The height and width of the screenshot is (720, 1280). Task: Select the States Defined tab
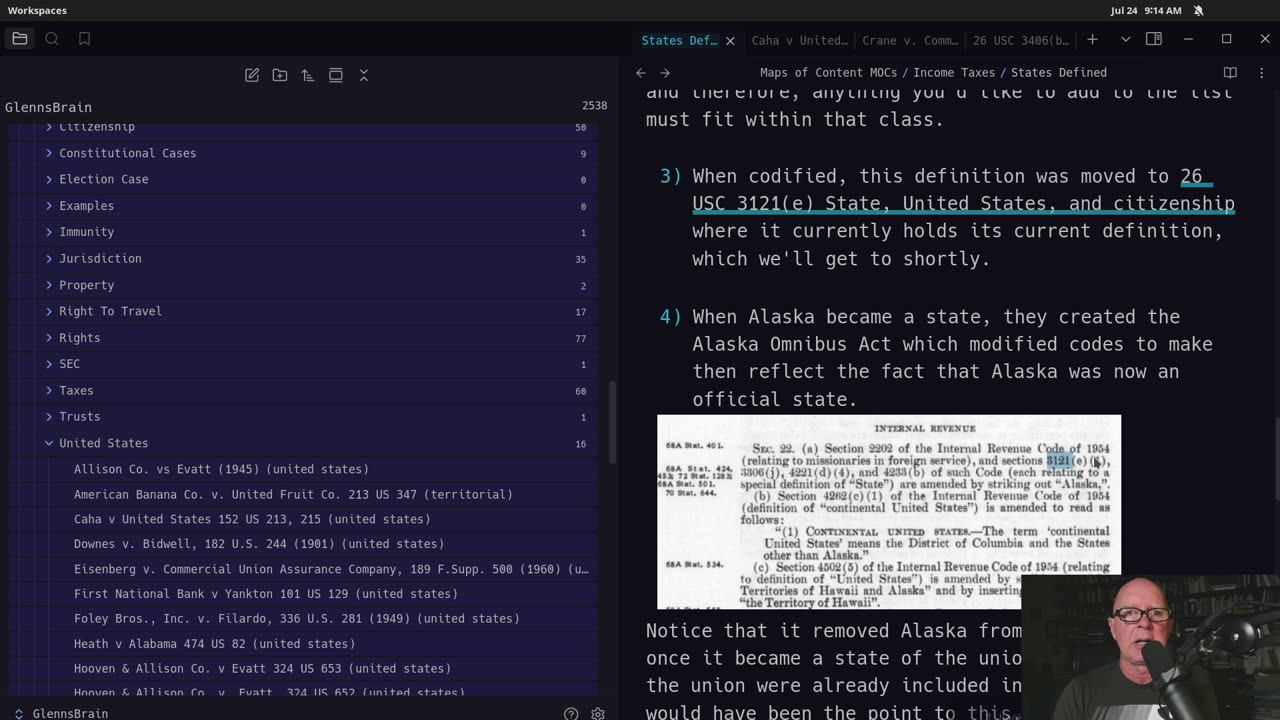point(679,40)
